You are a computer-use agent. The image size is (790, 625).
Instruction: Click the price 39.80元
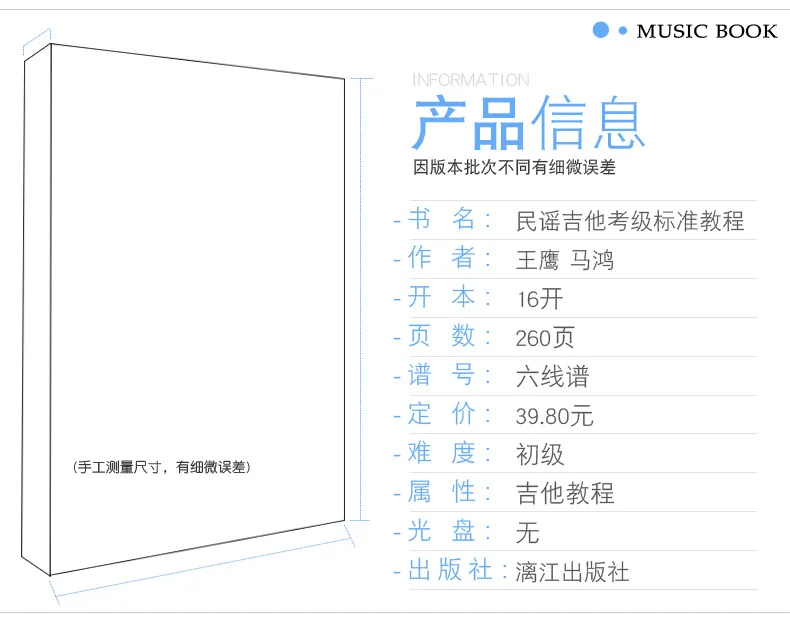(554, 416)
